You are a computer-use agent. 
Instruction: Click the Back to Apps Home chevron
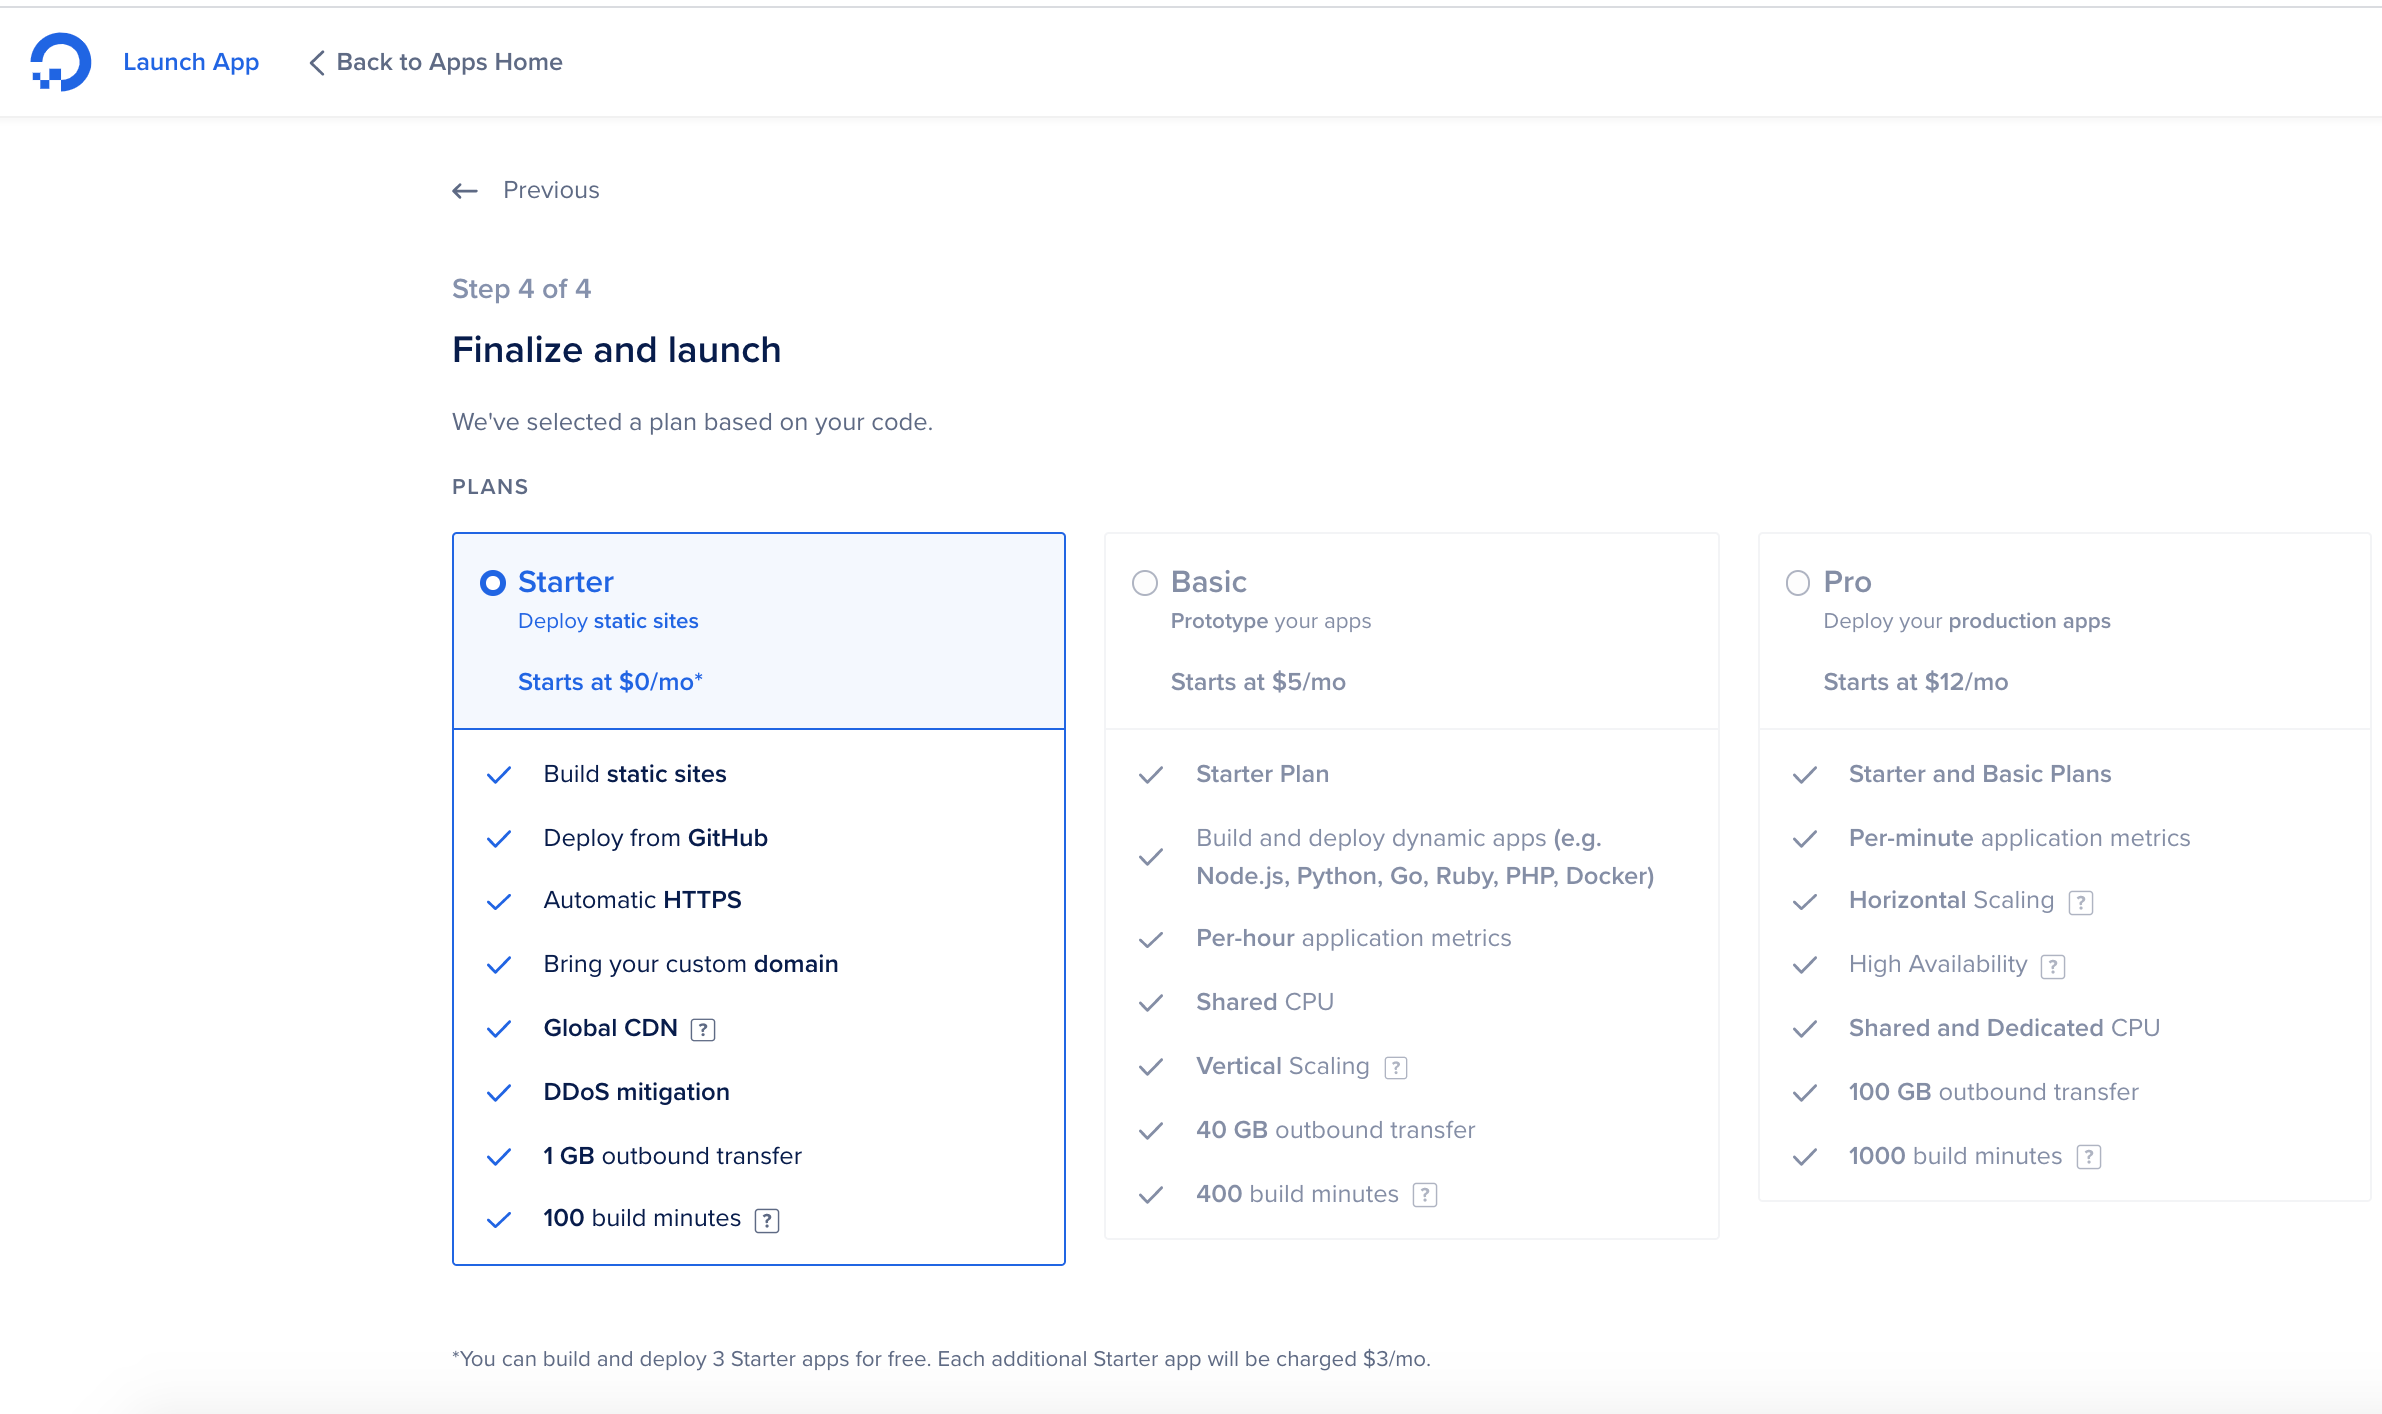(317, 63)
